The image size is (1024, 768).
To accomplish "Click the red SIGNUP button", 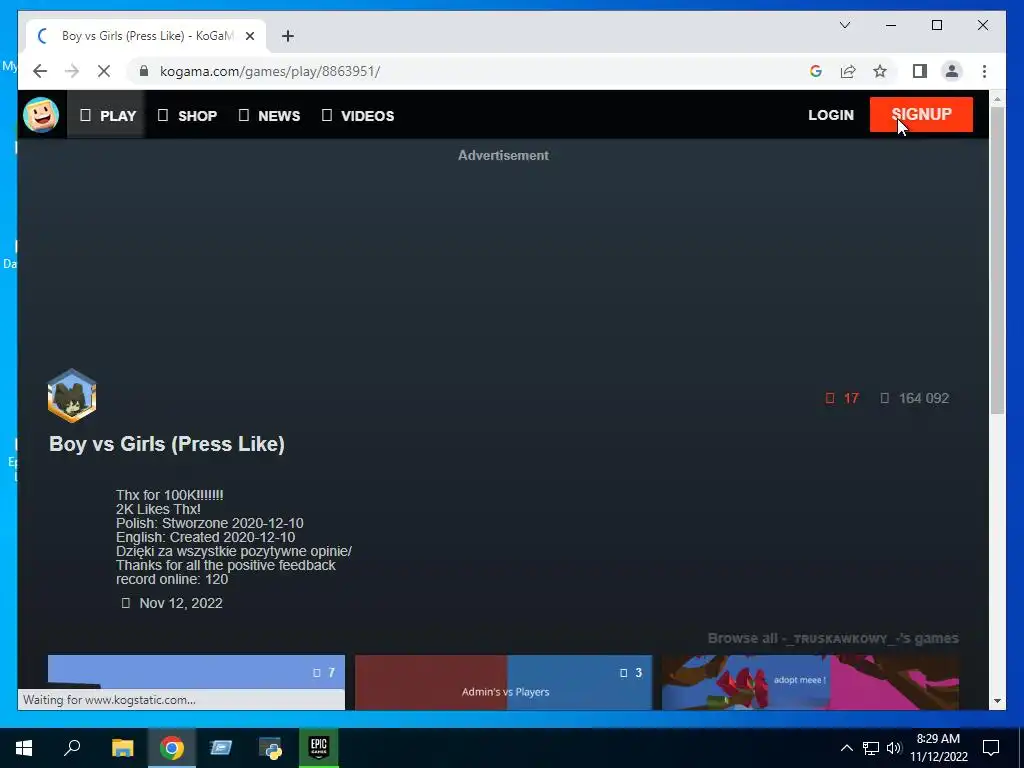I will (921, 114).
